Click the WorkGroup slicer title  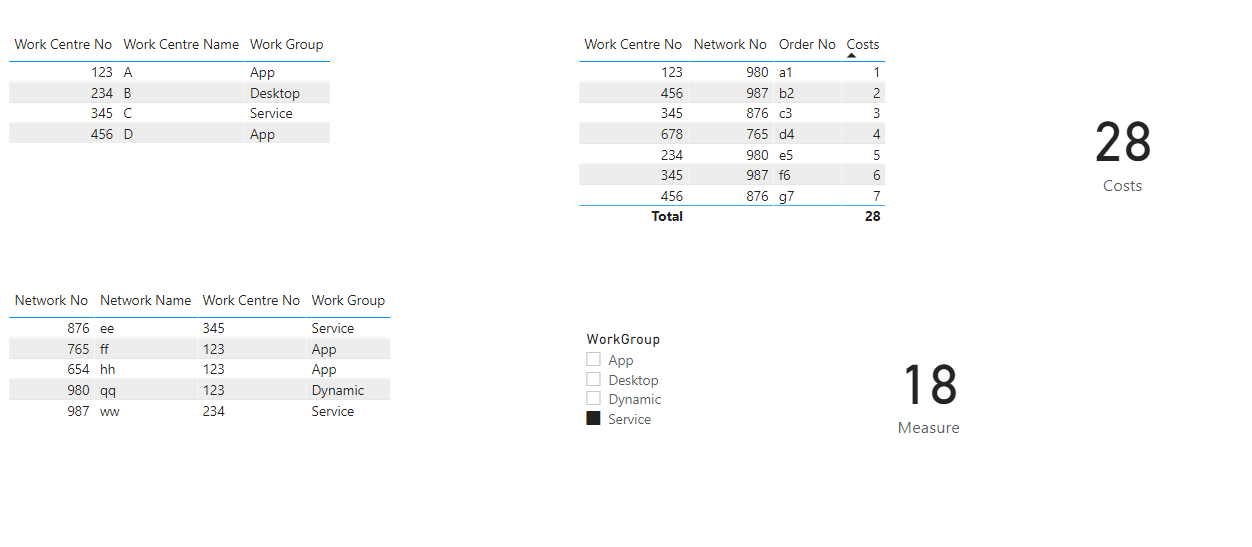click(623, 339)
